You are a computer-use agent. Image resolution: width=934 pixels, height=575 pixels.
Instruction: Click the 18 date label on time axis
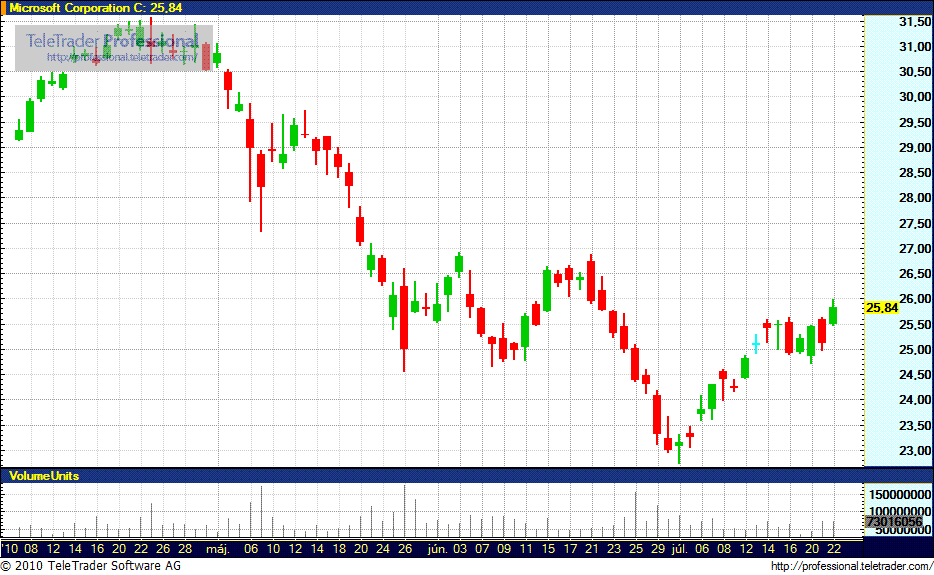[339, 549]
